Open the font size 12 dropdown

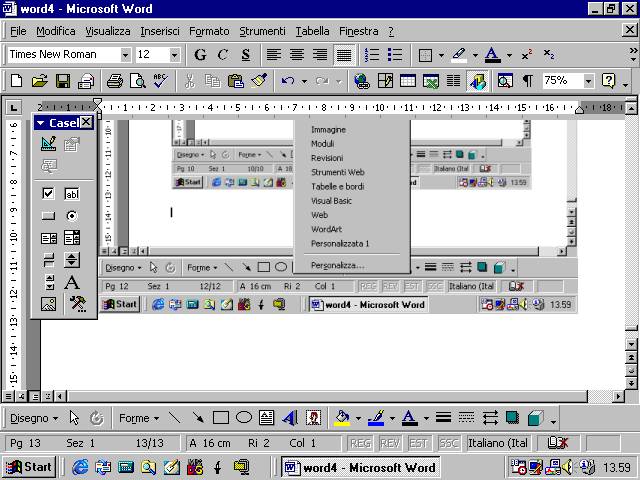174,55
